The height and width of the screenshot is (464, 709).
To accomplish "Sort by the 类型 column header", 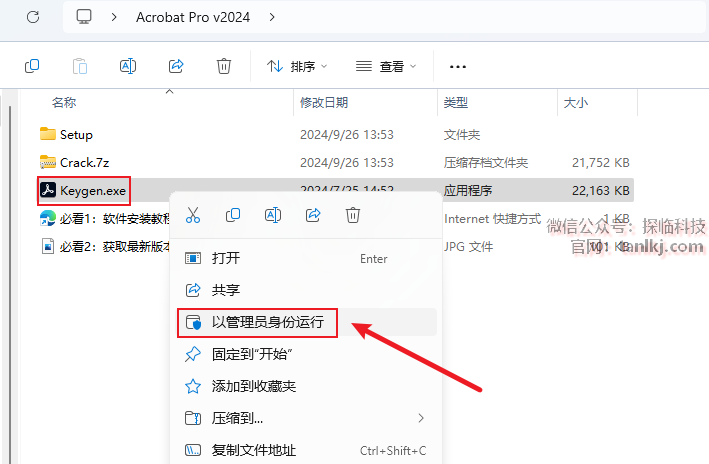I will (456, 103).
